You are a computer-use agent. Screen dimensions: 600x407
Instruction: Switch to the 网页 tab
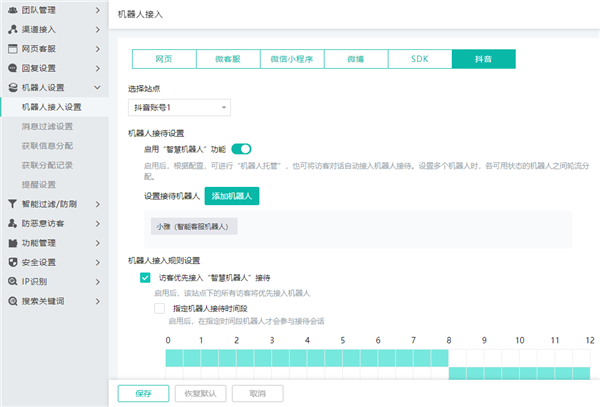164,59
